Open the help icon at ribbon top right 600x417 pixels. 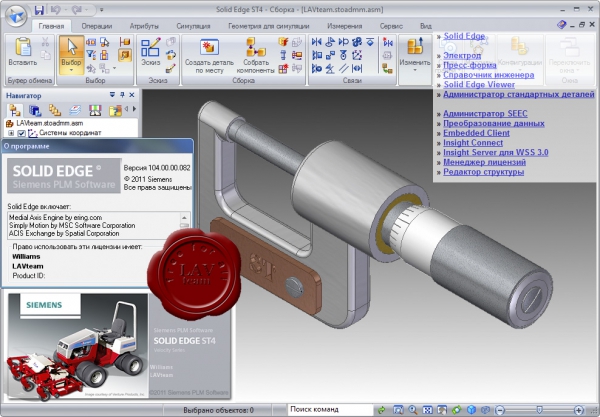click(561, 25)
